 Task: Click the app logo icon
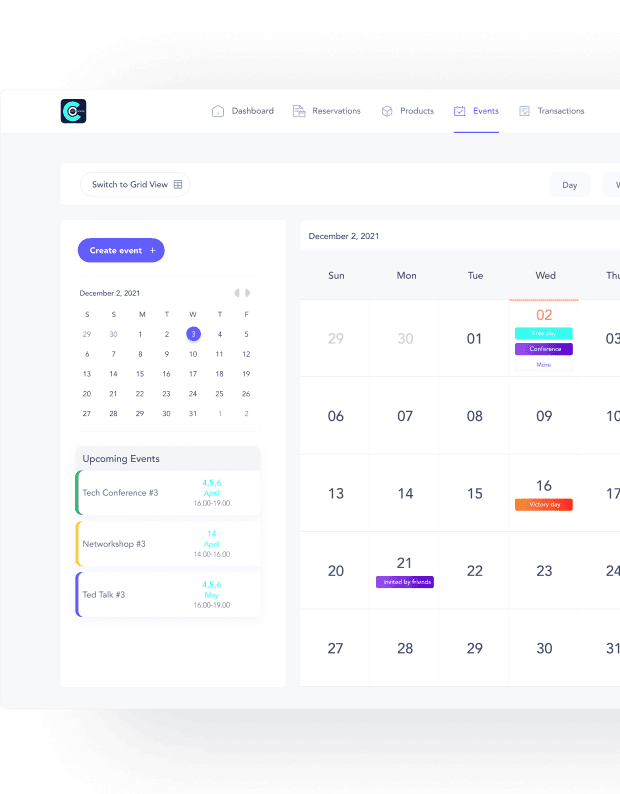pyautogui.click(x=74, y=111)
